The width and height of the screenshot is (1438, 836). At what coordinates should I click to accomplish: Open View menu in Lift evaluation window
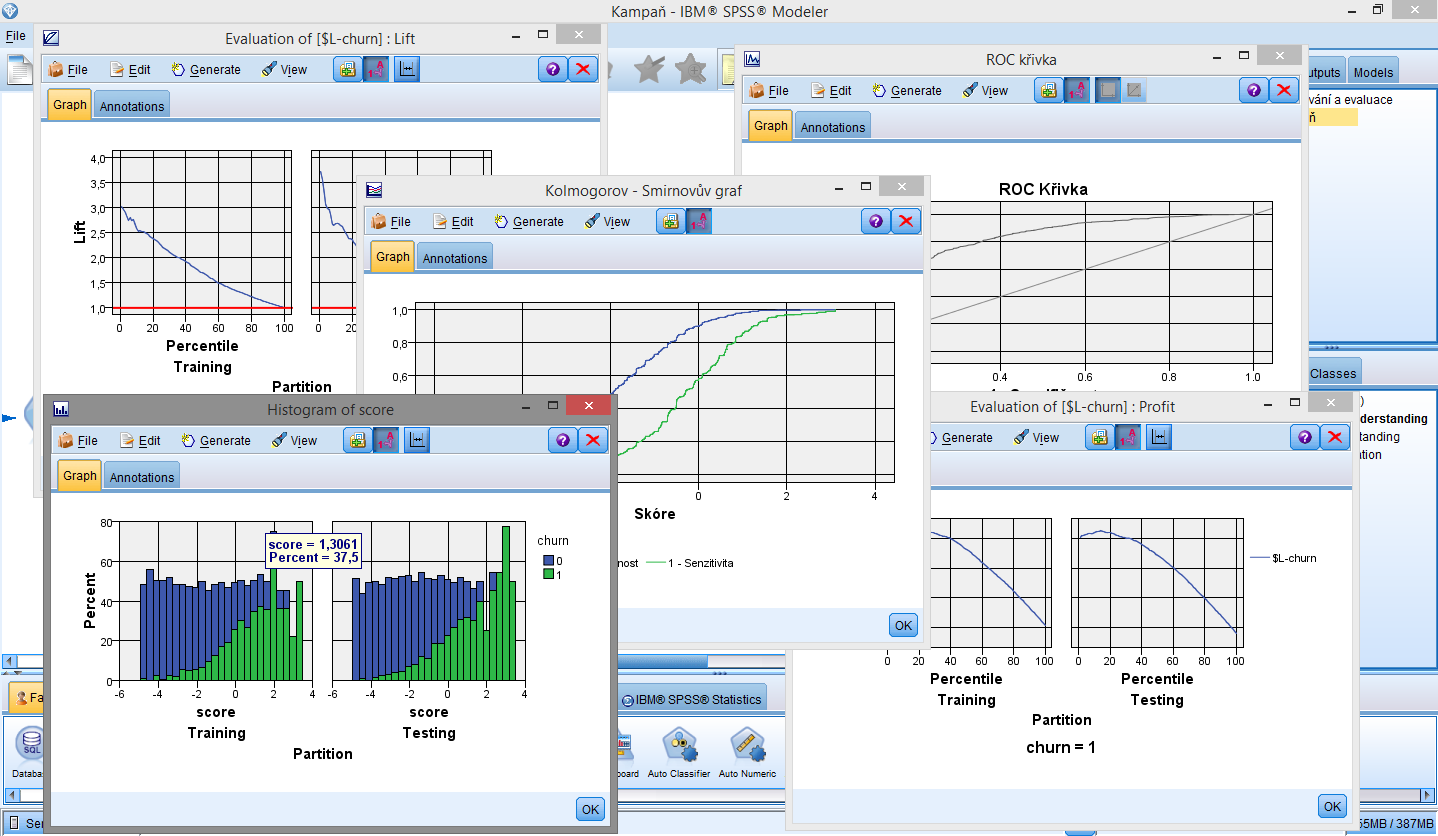(284, 69)
